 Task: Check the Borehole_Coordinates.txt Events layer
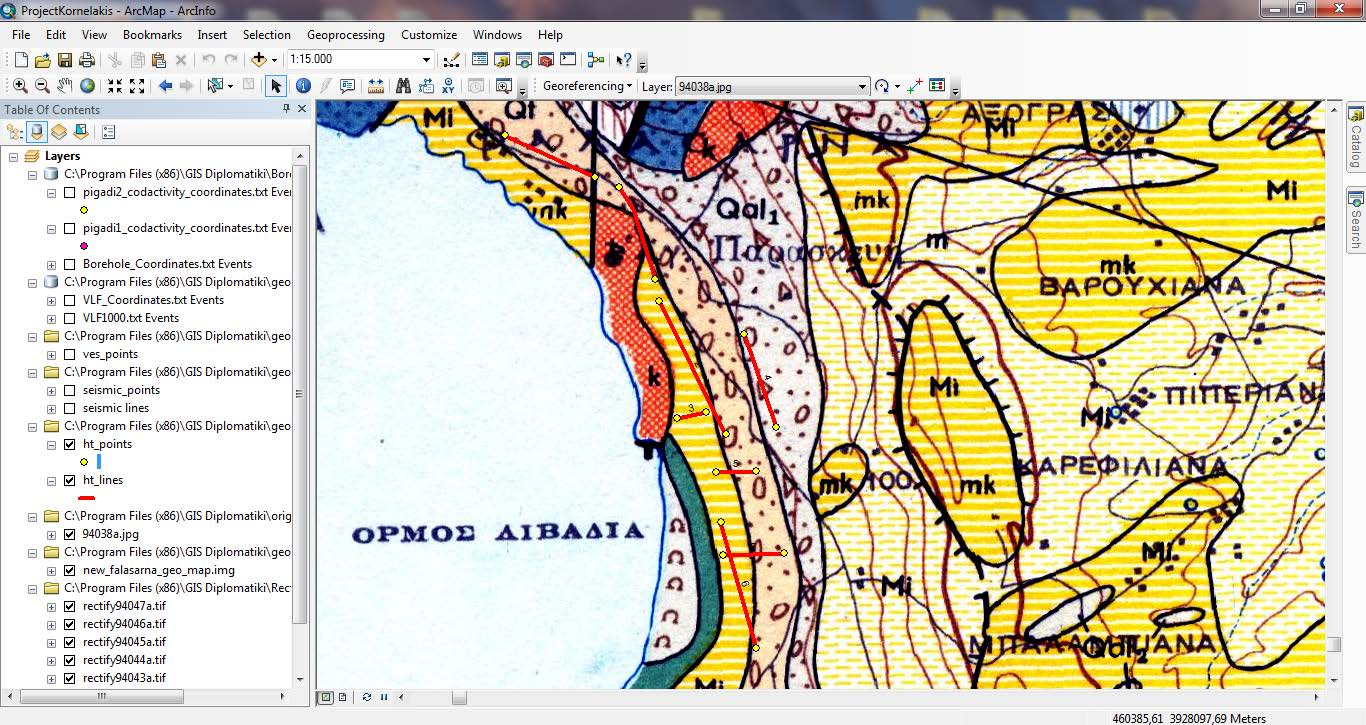[x=69, y=264]
